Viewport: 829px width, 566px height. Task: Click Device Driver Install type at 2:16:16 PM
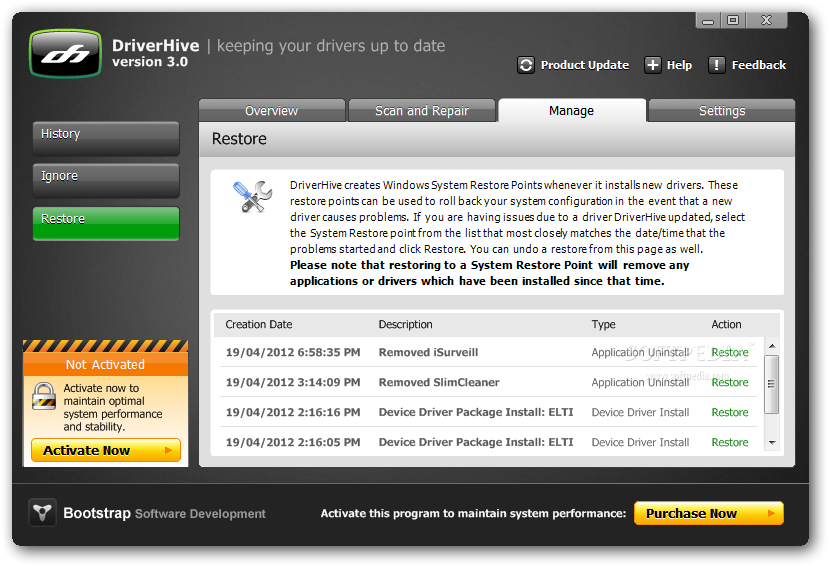click(640, 412)
